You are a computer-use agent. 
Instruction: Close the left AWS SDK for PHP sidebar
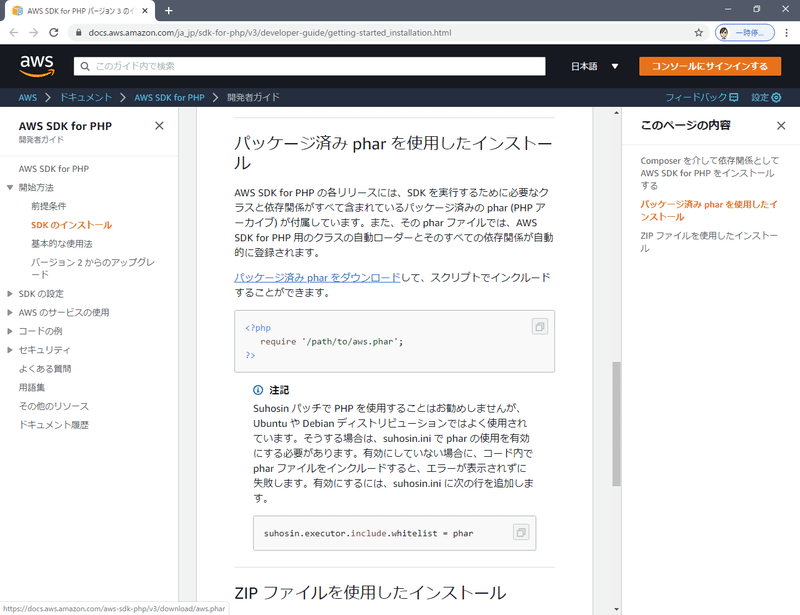point(159,126)
